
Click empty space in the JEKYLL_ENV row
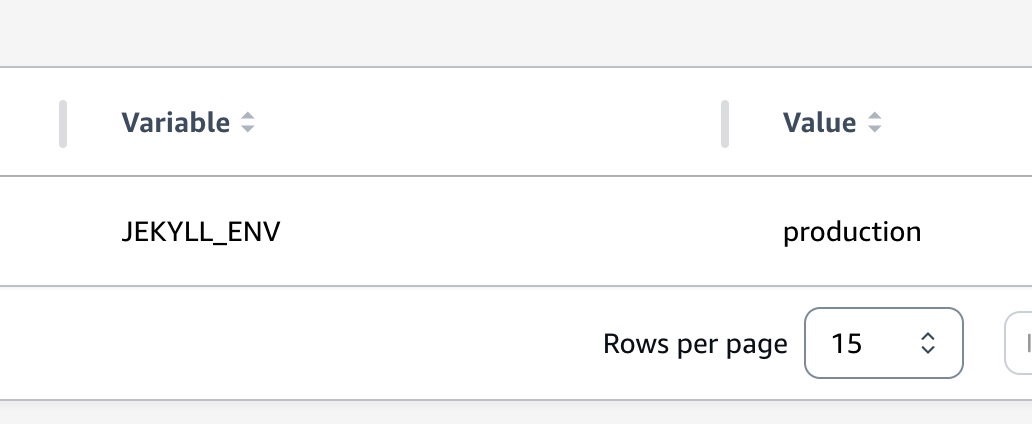click(500, 232)
